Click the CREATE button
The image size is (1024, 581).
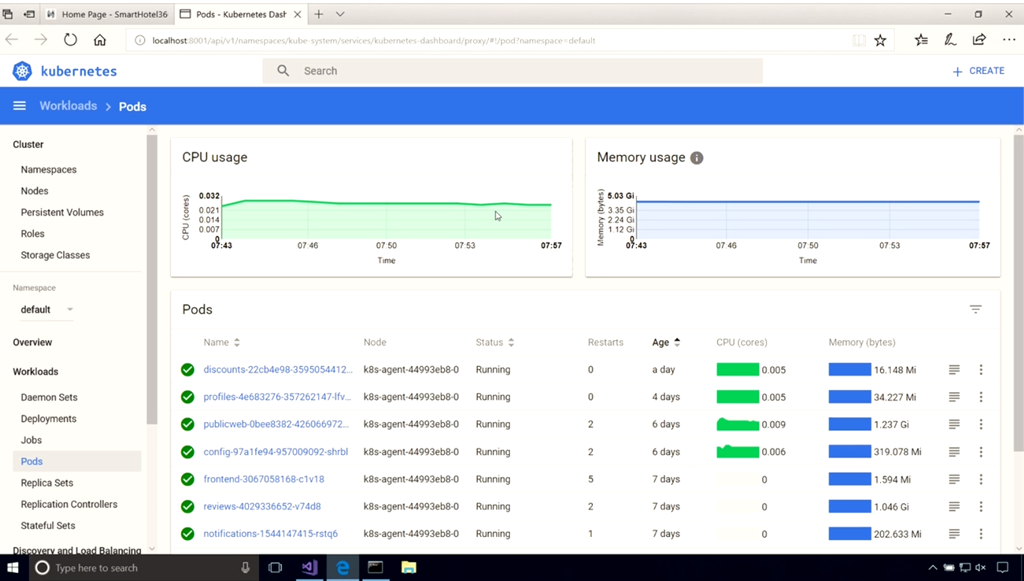(x=978, y=71)
